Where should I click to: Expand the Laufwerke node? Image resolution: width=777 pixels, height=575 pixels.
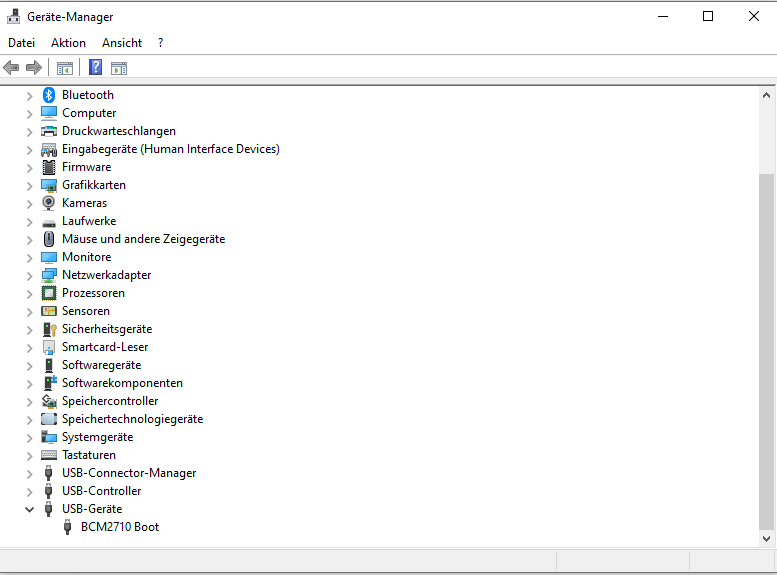[29, 222]
